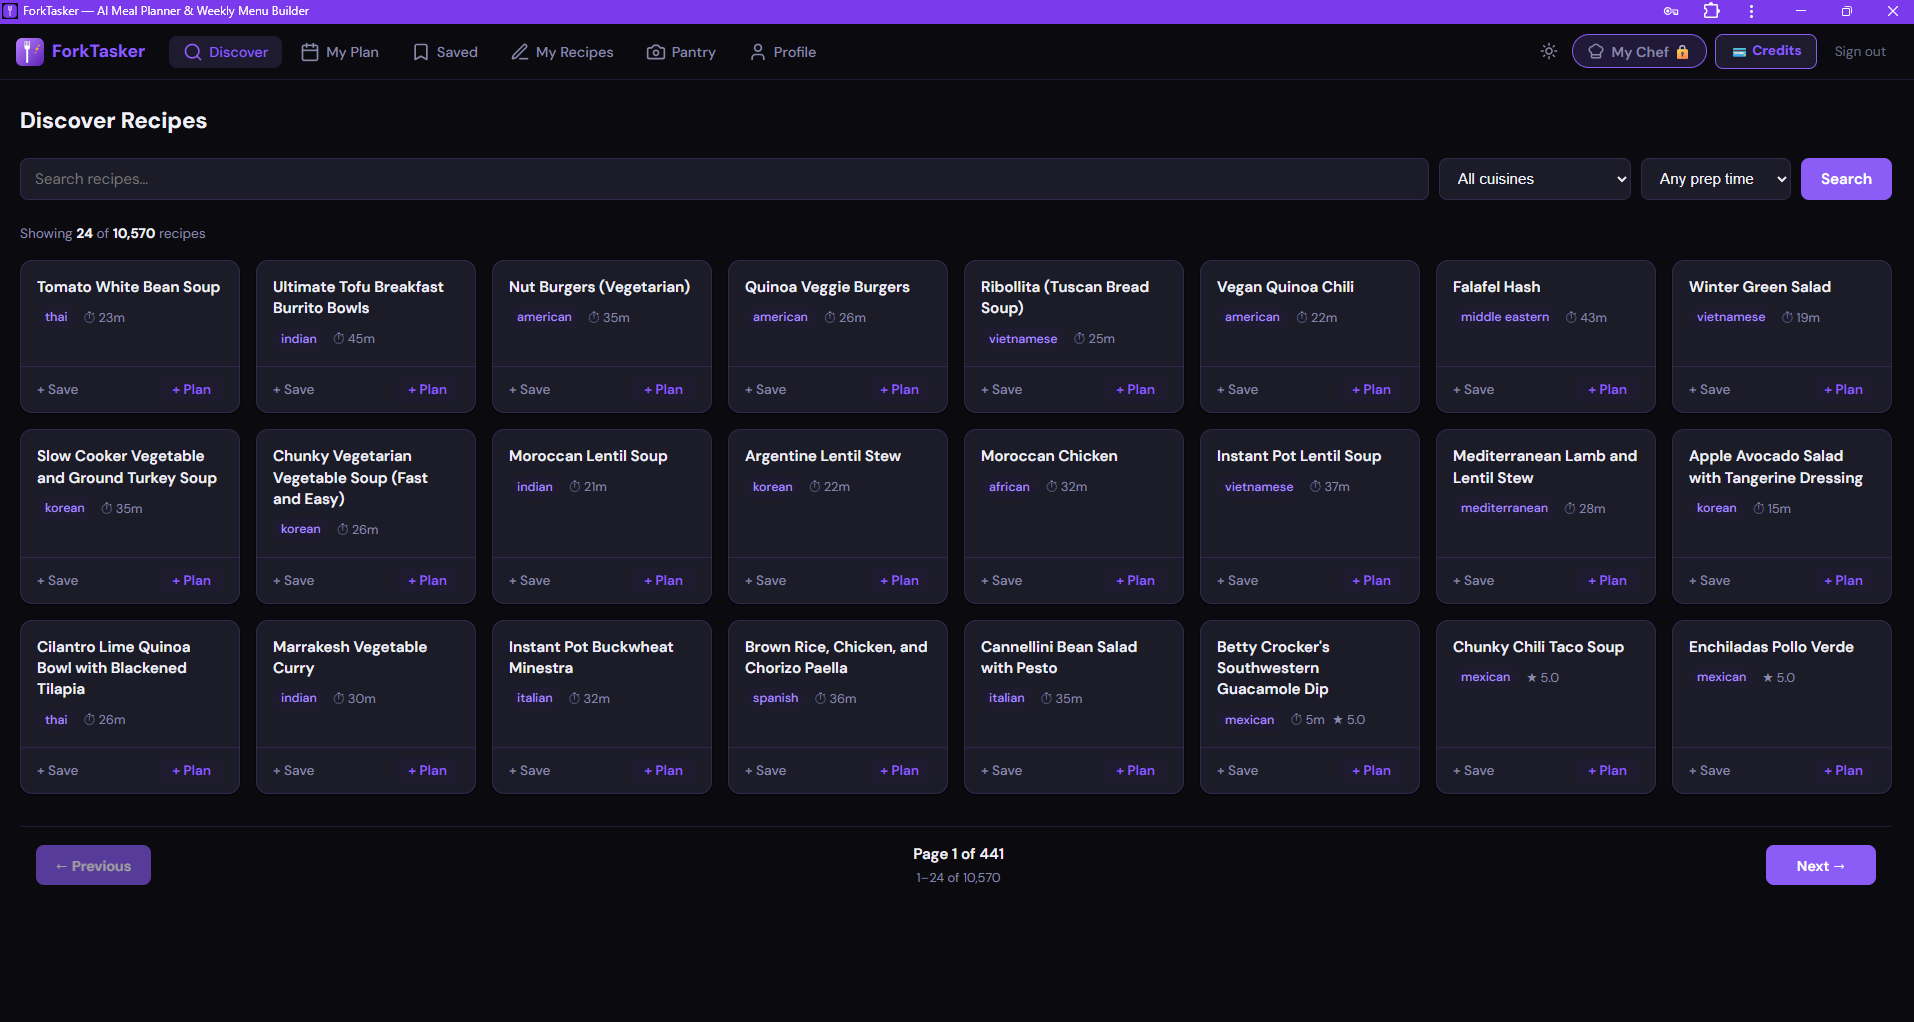
Task: Click the purple Search button
Action: click(x=1846, y=179)
